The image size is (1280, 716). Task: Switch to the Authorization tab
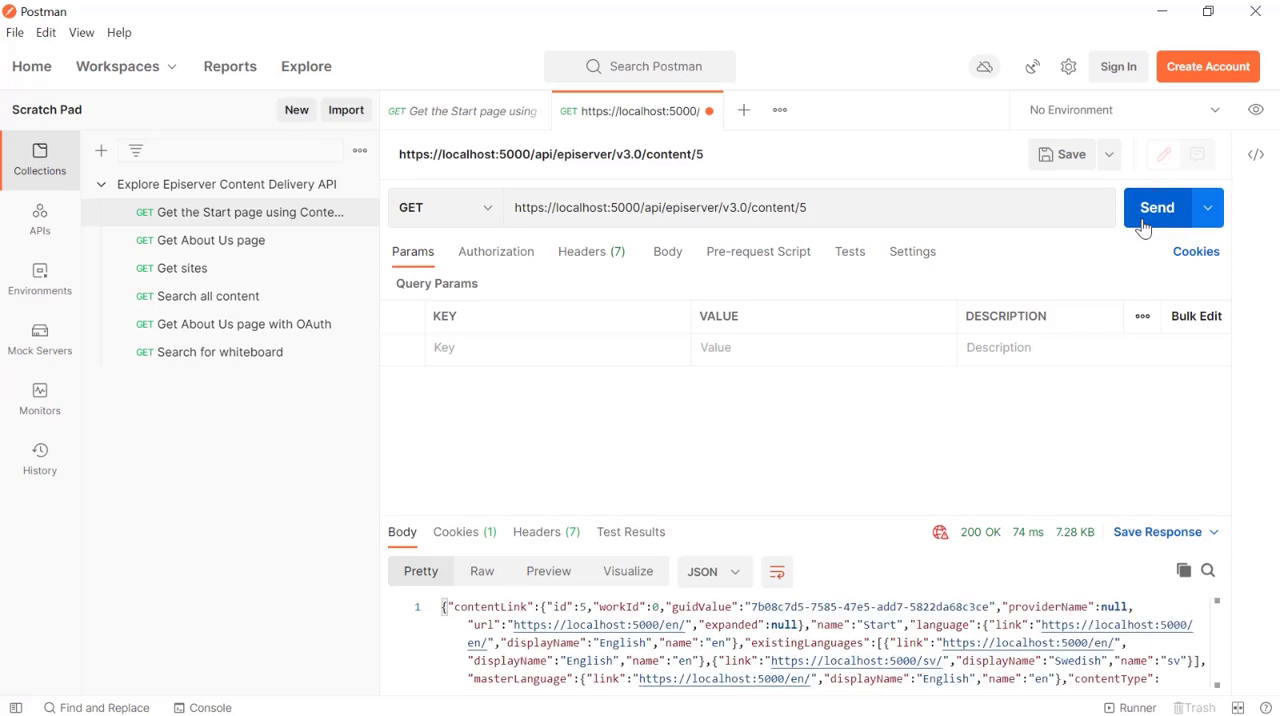[496, 252]
